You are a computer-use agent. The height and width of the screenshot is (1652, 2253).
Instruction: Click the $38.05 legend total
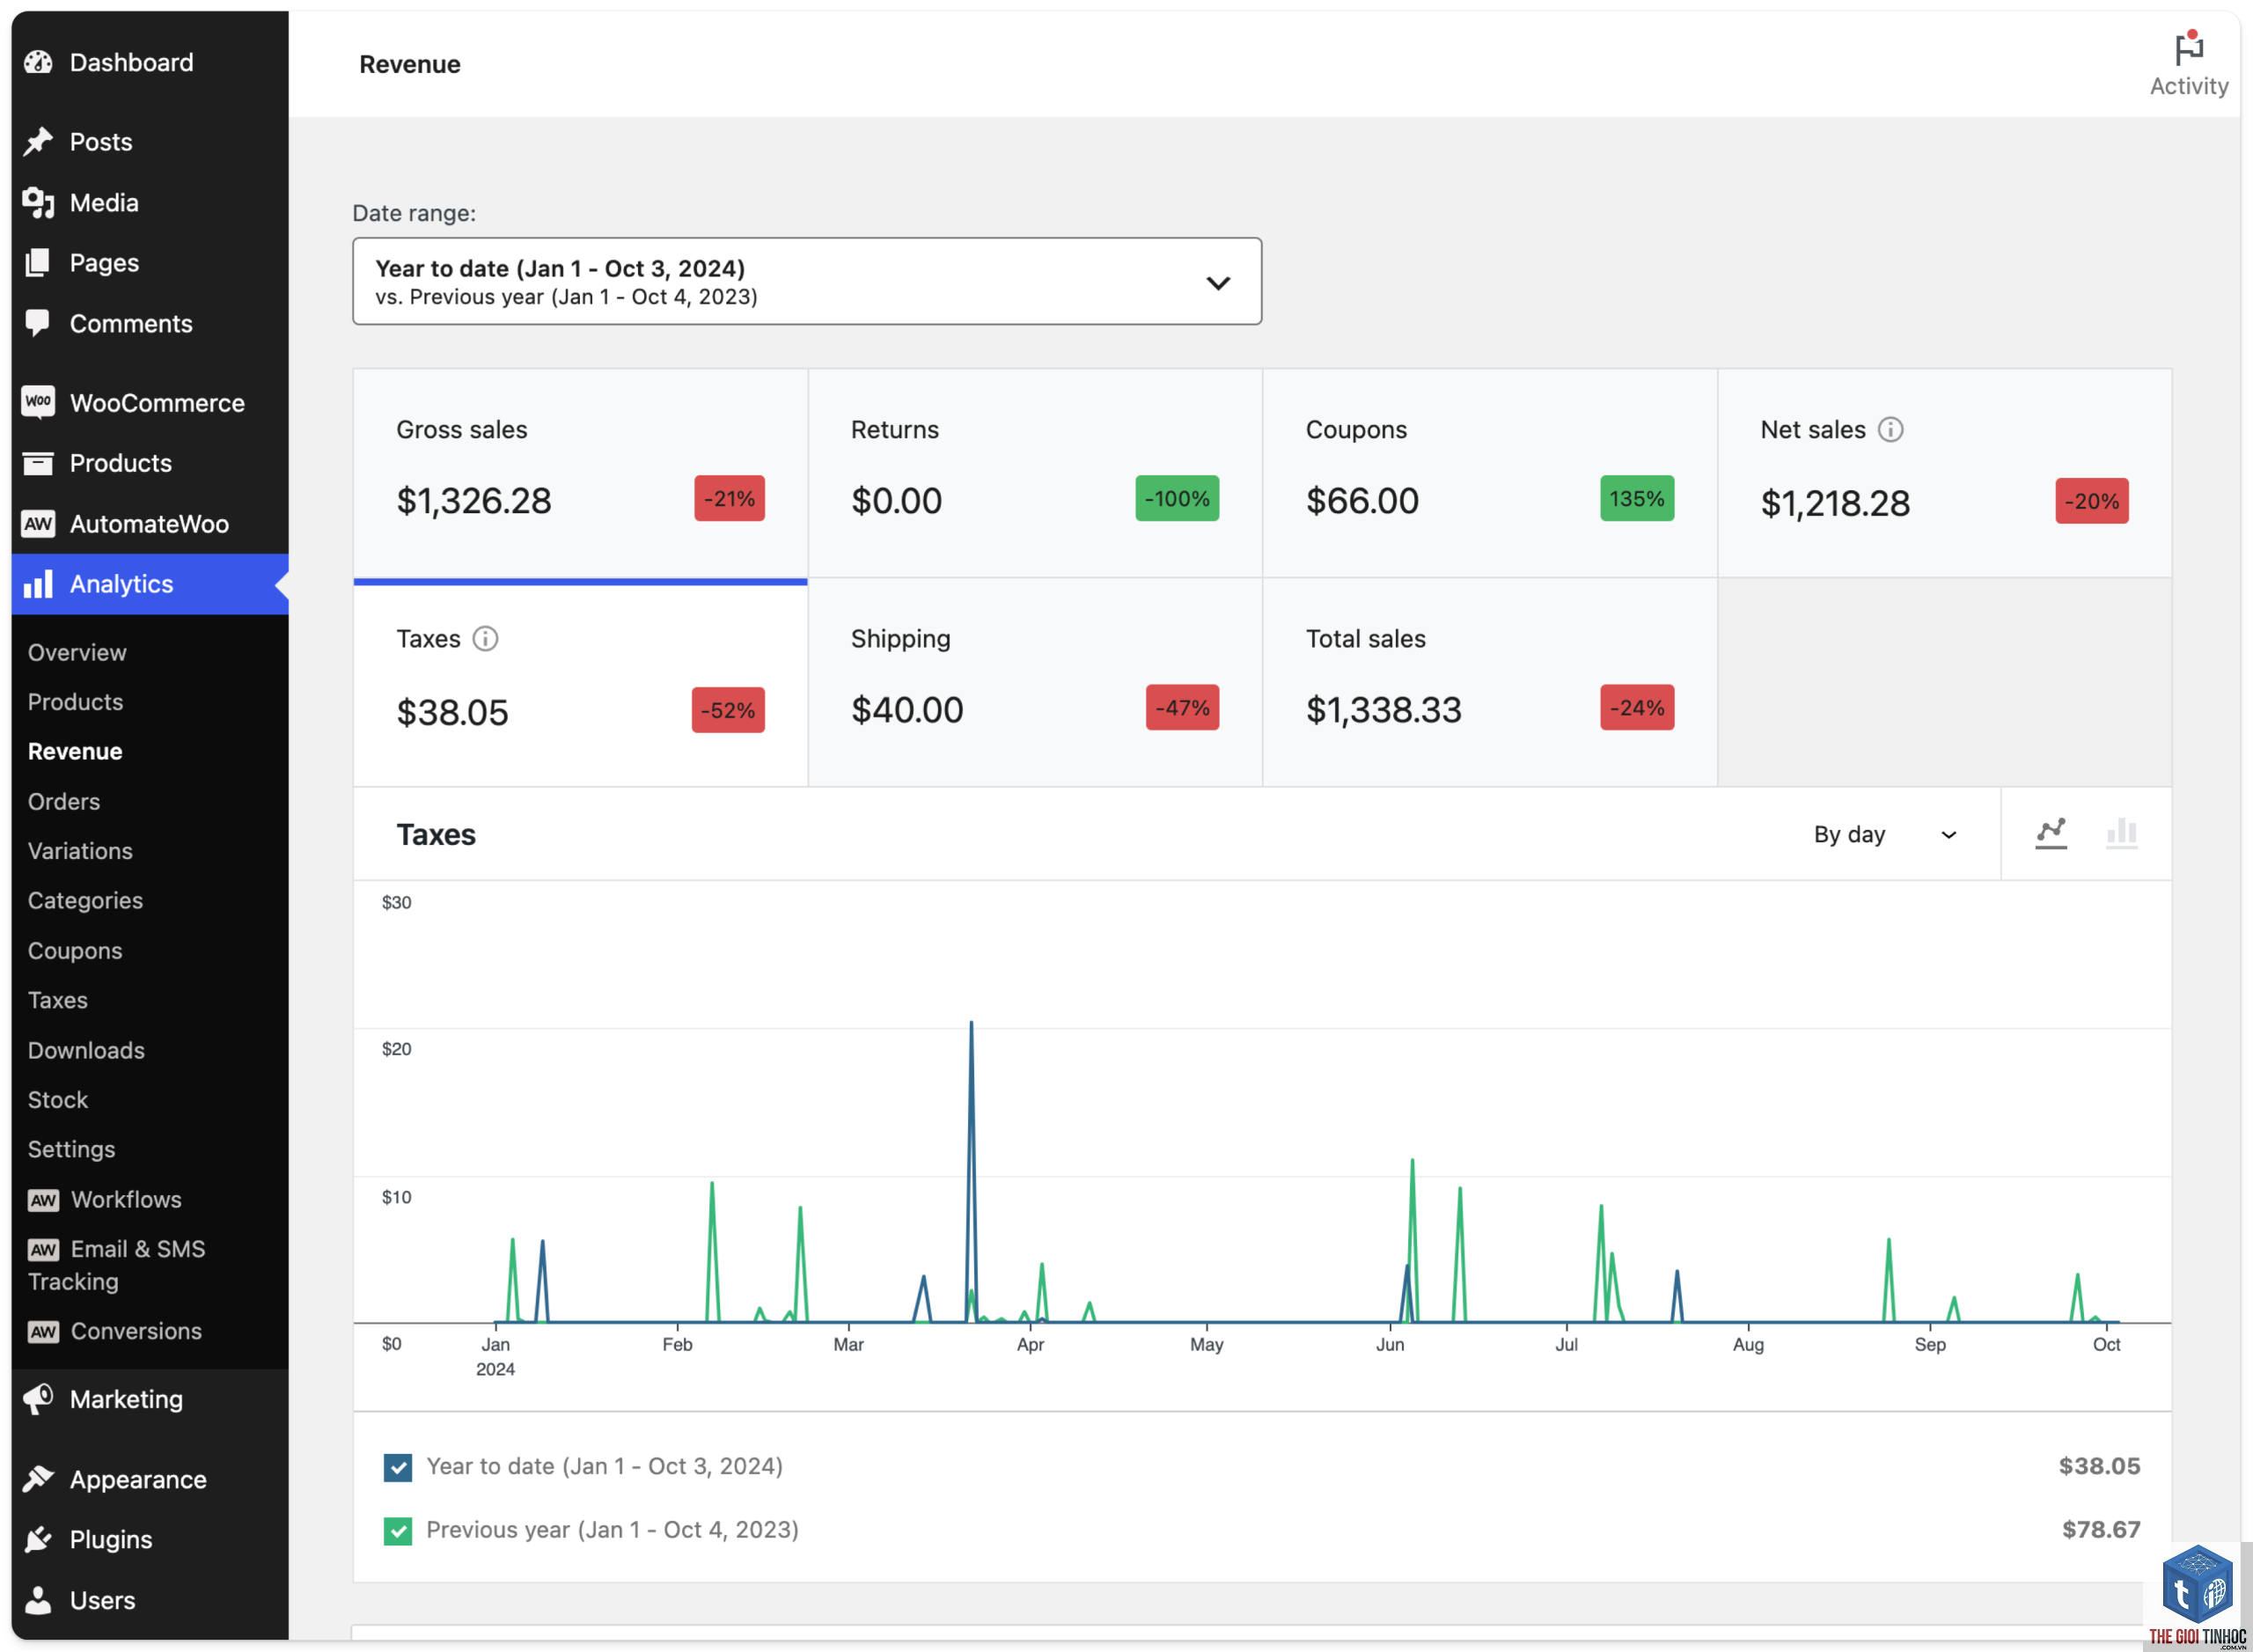pyautogui.click(x=2099, y=1467)
